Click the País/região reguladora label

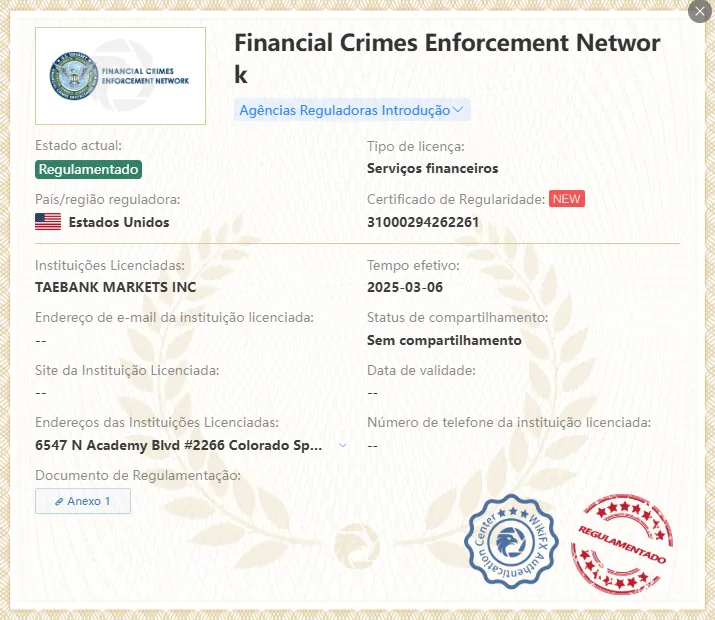[108, 200]
